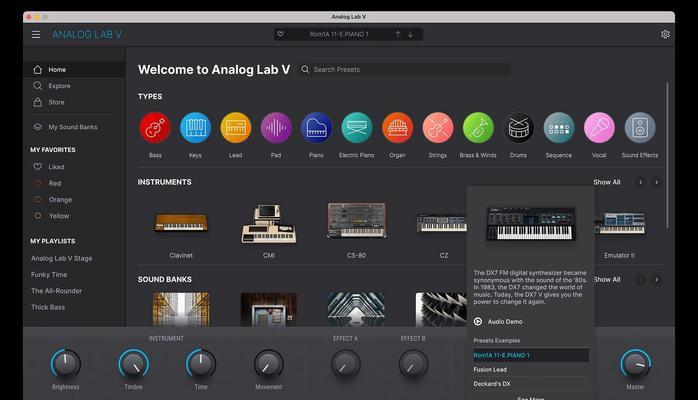
Task: Open The All-Rounder playlist
Action: tap(57, 291)
